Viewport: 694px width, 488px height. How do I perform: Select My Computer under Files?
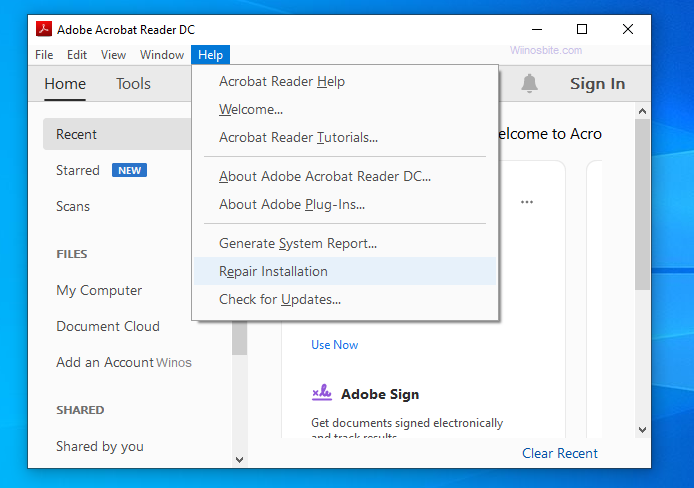click(x=99, y=290)
